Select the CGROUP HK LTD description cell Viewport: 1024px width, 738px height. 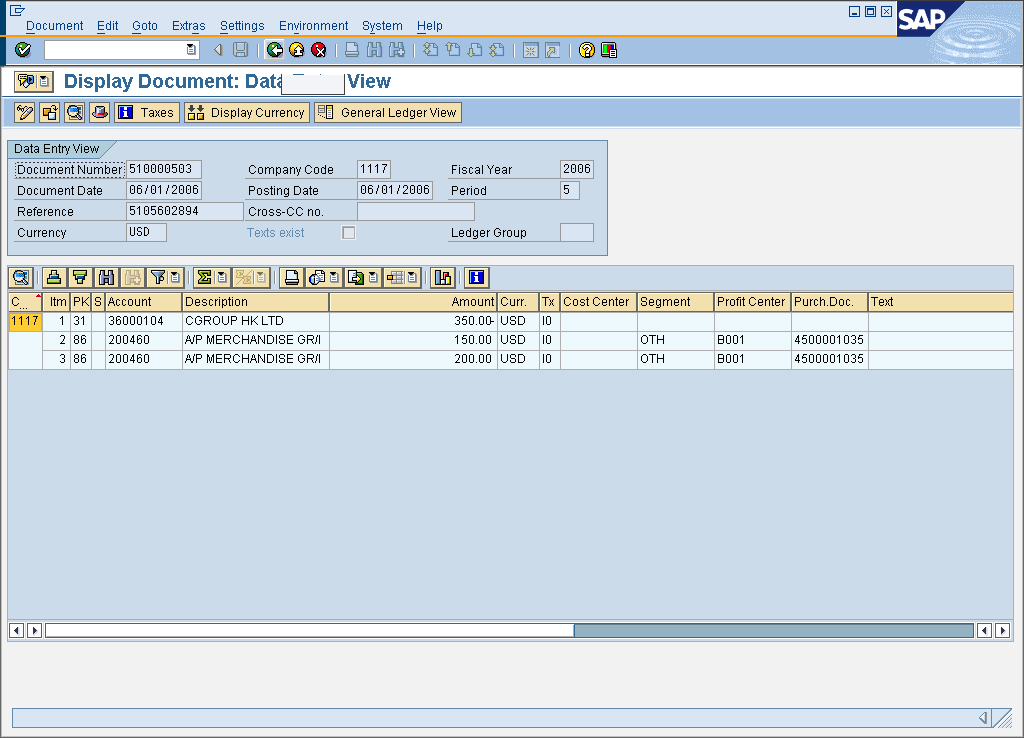click(x=255, y=321)
